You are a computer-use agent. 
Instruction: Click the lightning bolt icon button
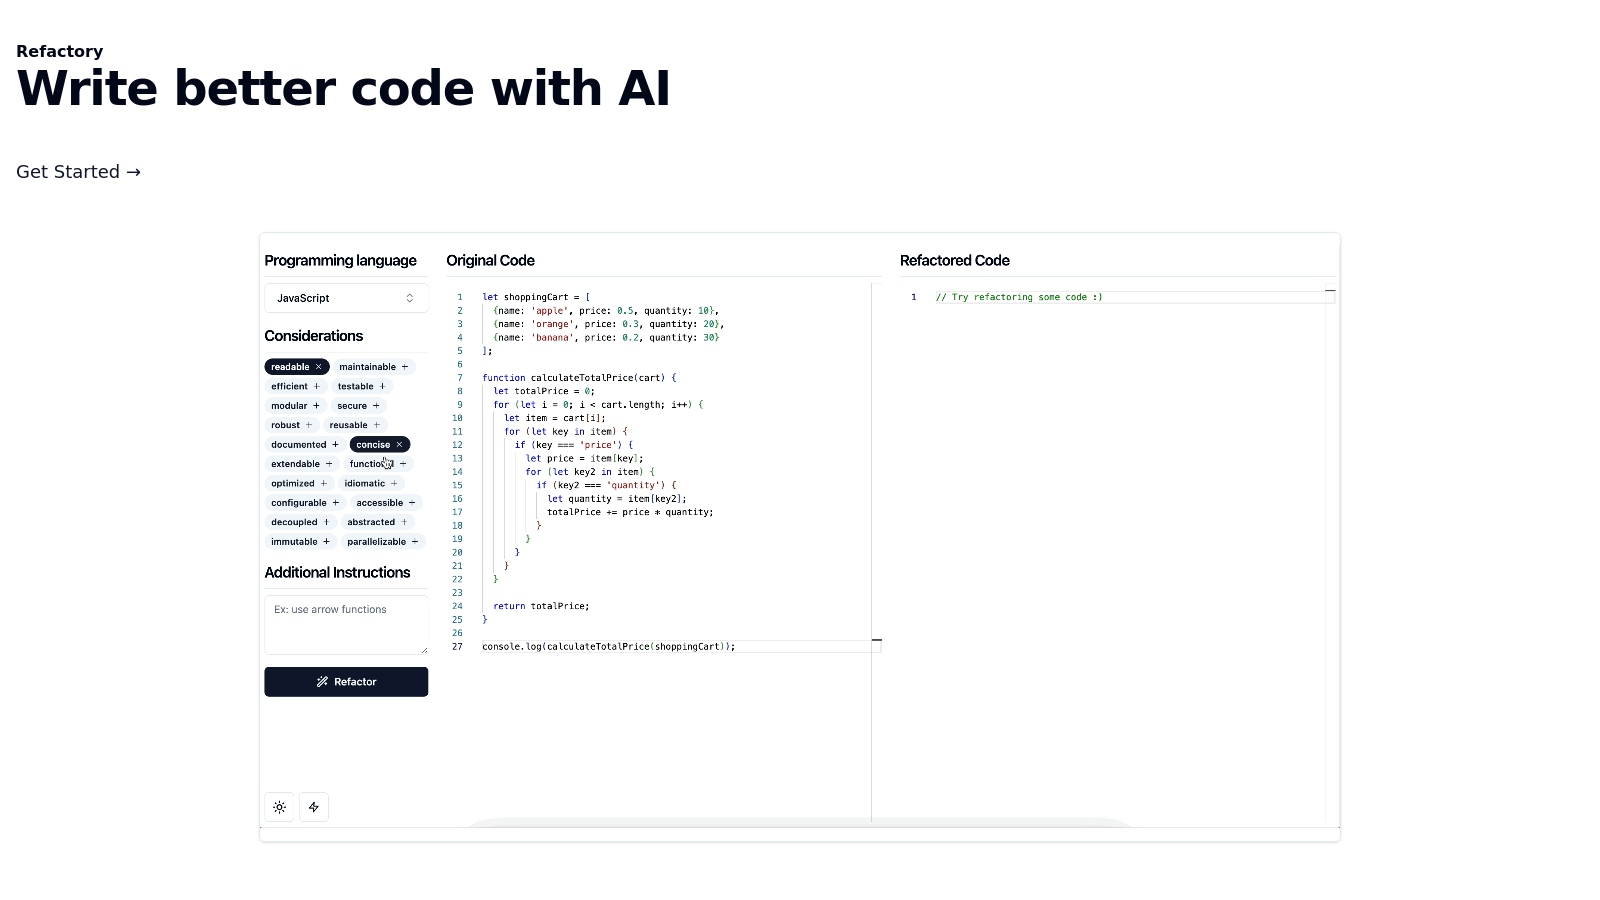[x=314, y=807]
